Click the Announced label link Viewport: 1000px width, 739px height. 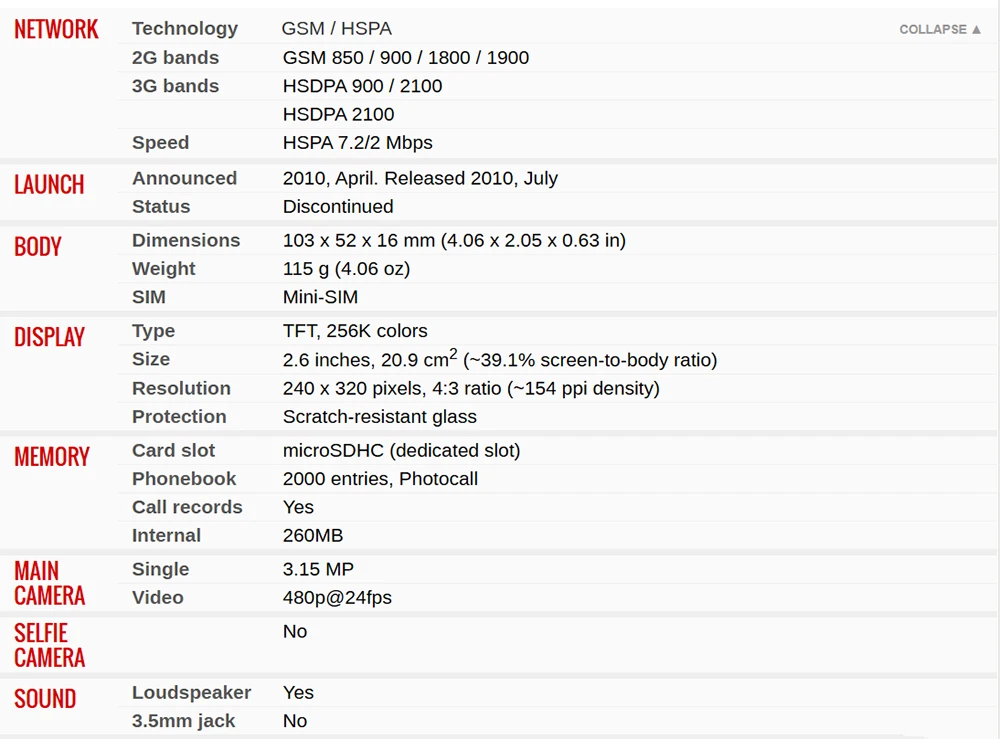[x=184, y=178]
